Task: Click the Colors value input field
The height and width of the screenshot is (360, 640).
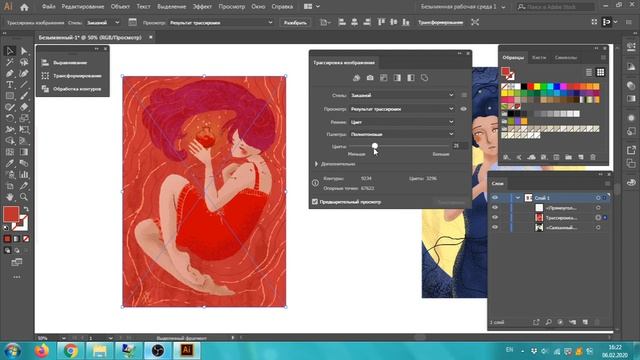Action: pos(459,146)
